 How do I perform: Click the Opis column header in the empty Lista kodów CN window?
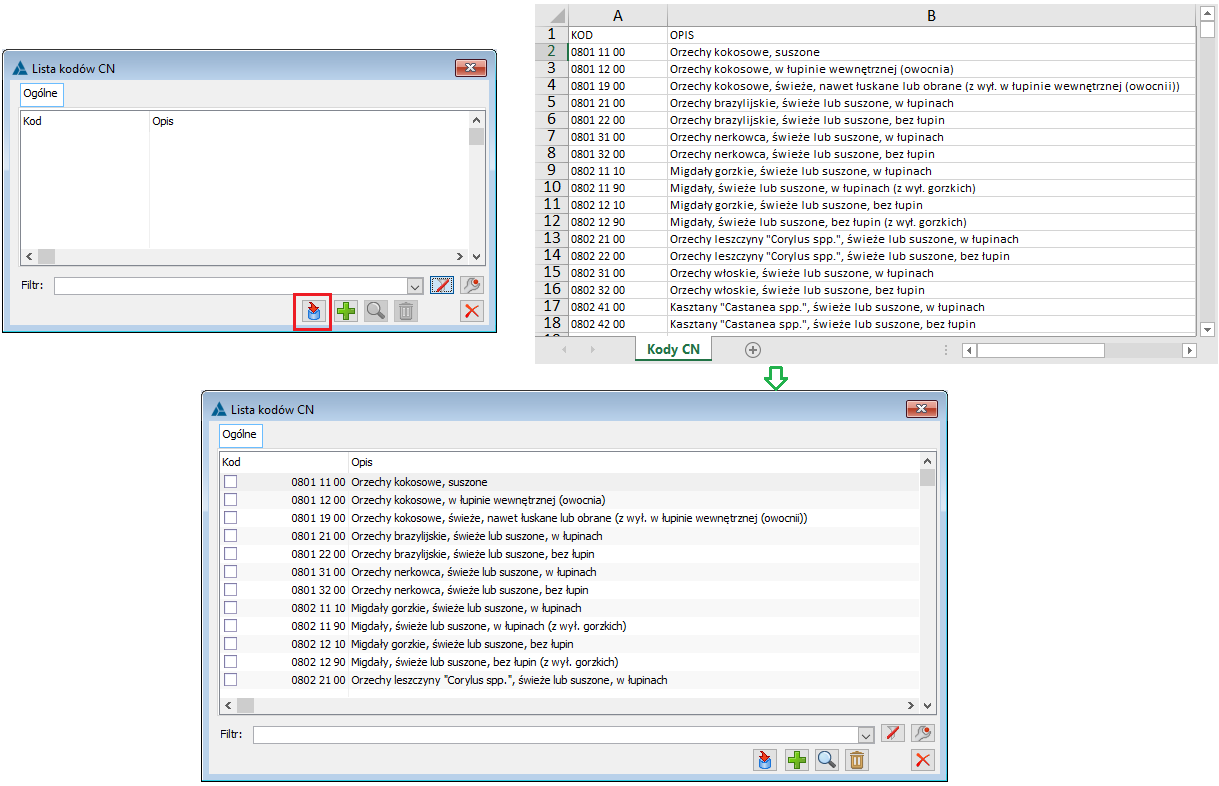(x=309, y=121)
